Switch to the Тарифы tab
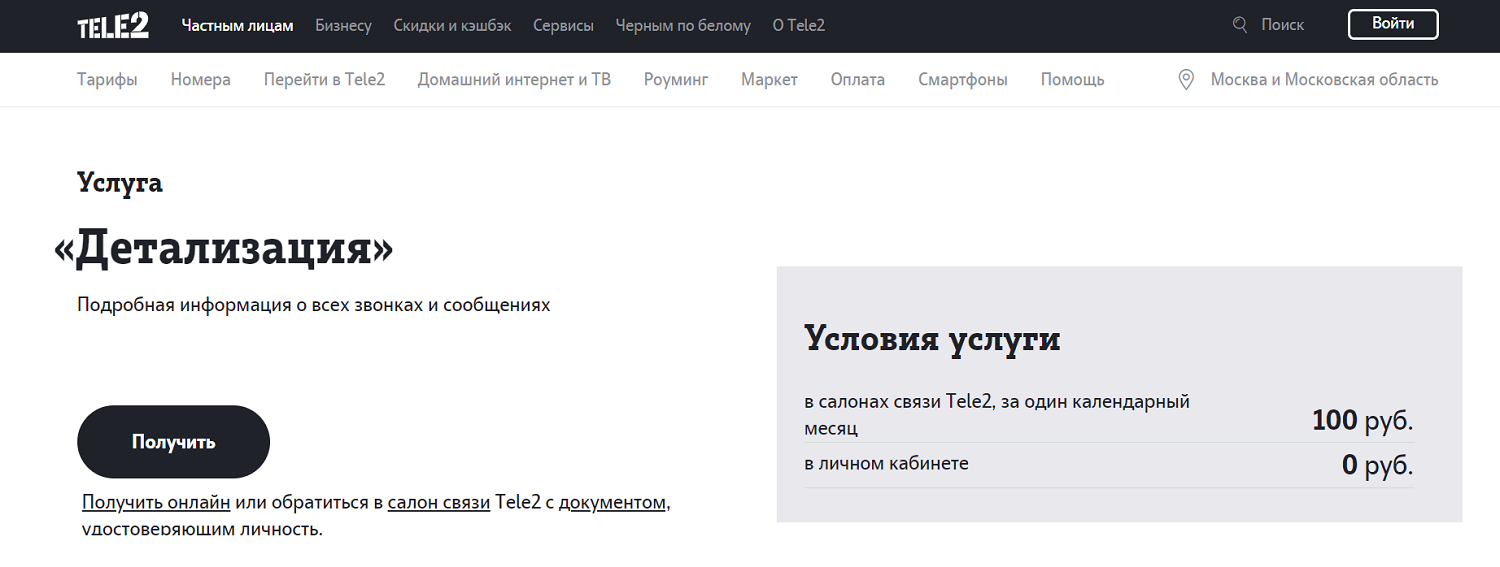Image resolution: width=1500 pixels, height=567 pixels. click(x=107, y=80)
